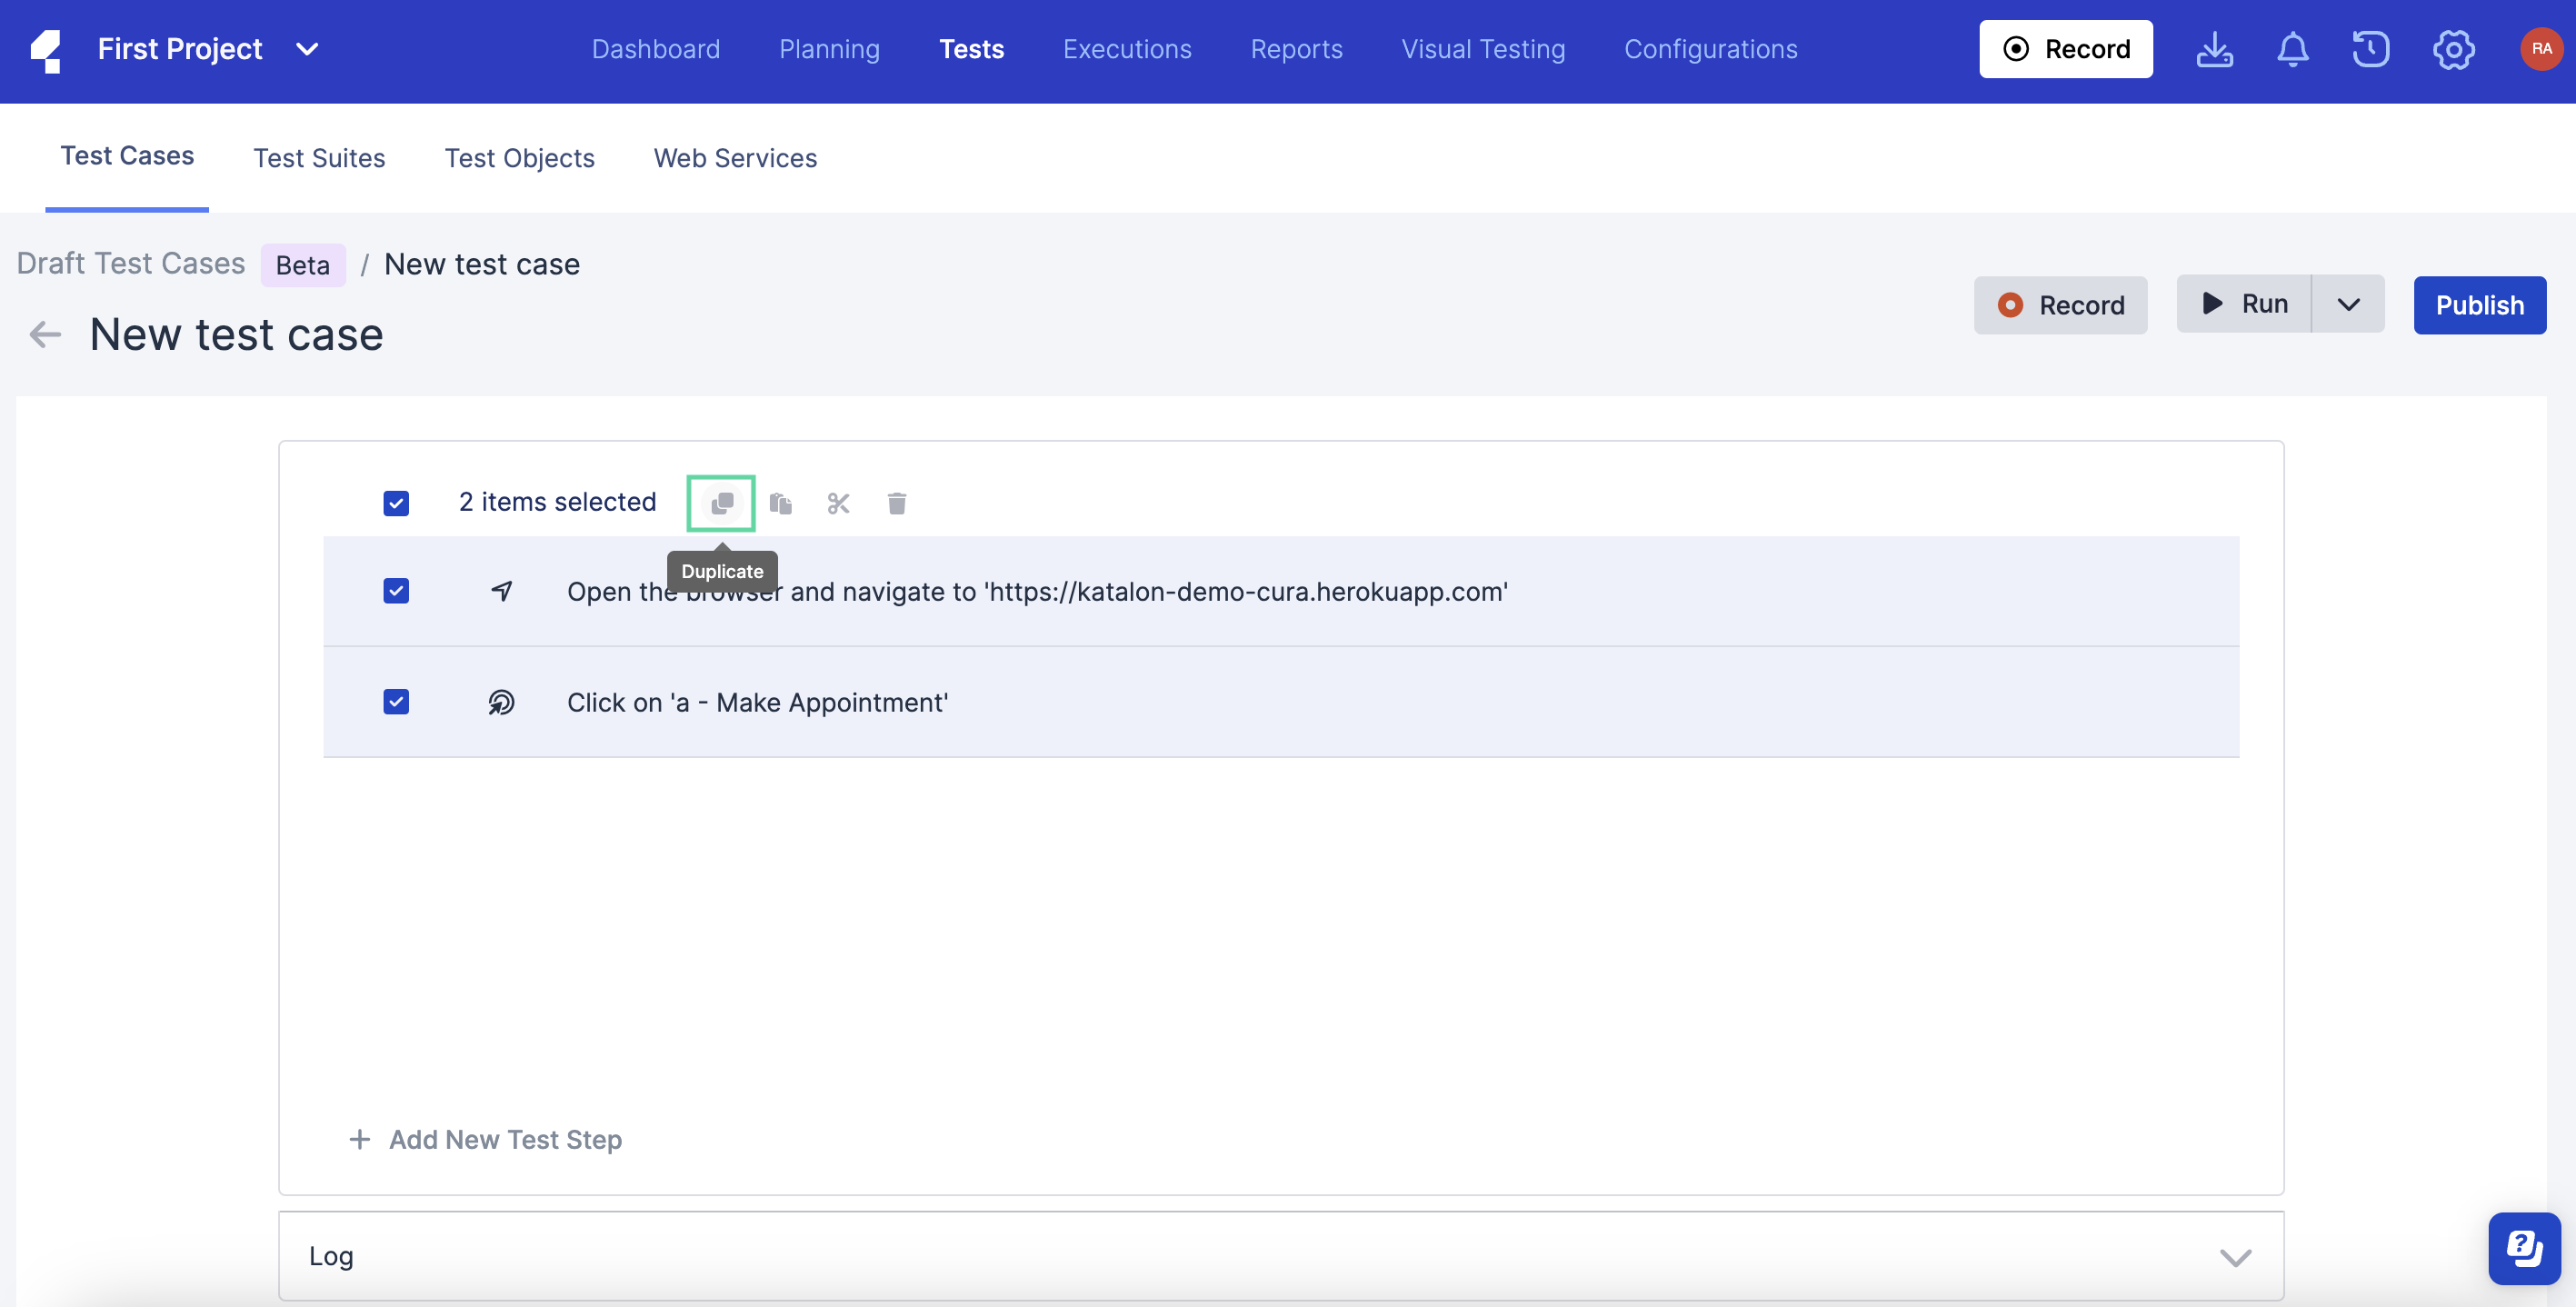Click the gray Record button near Run
The height and width of the screenshot is (1307, 2576).
[x=2060, y=305]
